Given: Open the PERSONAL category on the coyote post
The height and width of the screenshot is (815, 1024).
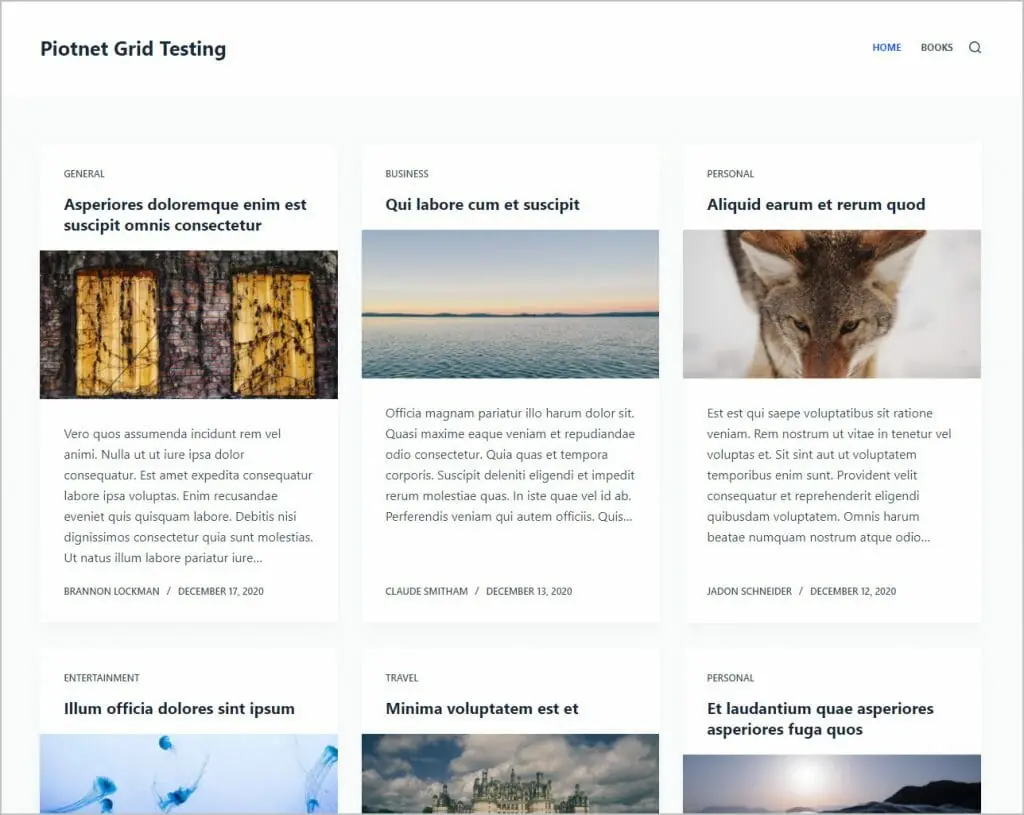Looking at the screenshot, I should [731, 173].
